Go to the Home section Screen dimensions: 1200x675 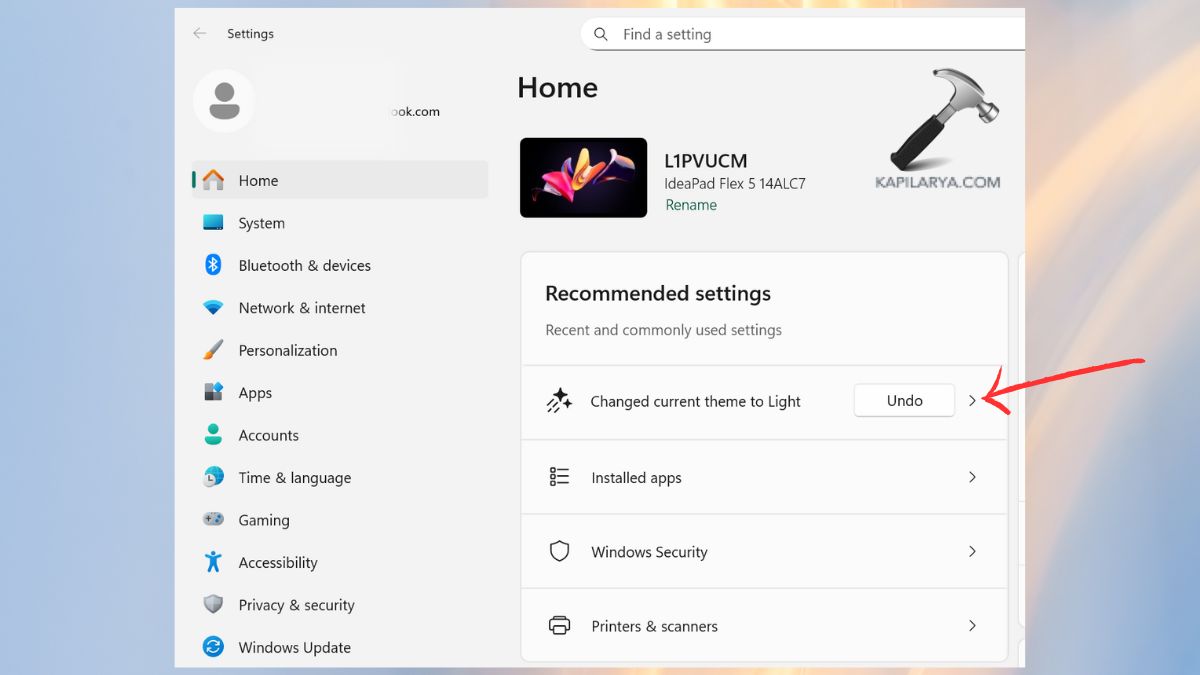click(258, 180)
